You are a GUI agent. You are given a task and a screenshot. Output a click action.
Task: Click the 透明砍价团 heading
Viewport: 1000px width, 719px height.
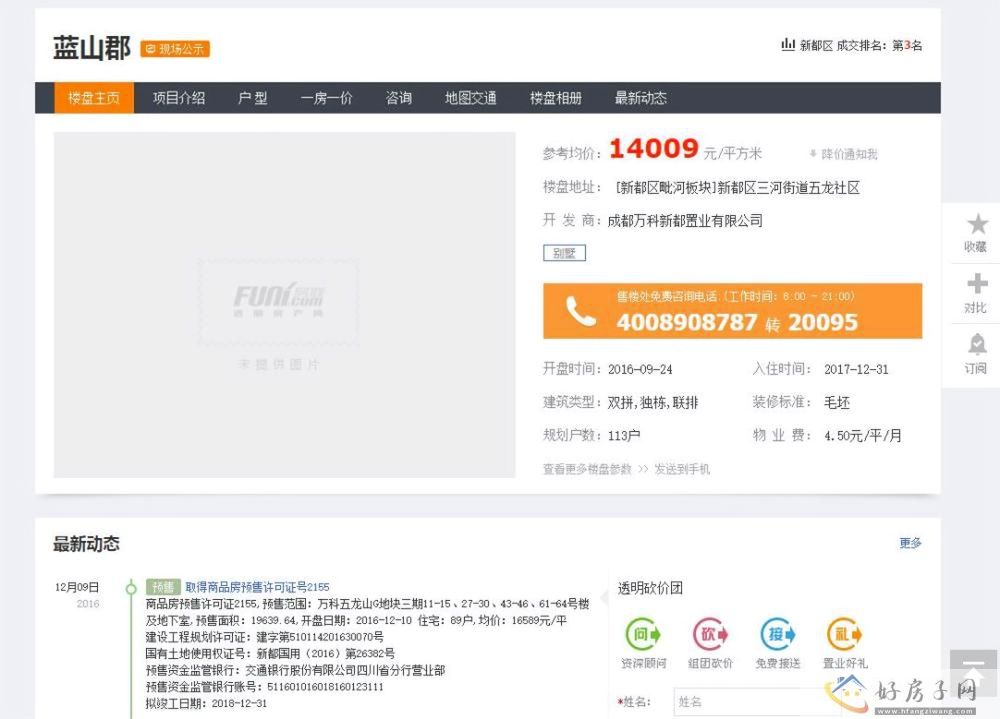[x=650, y=588]
